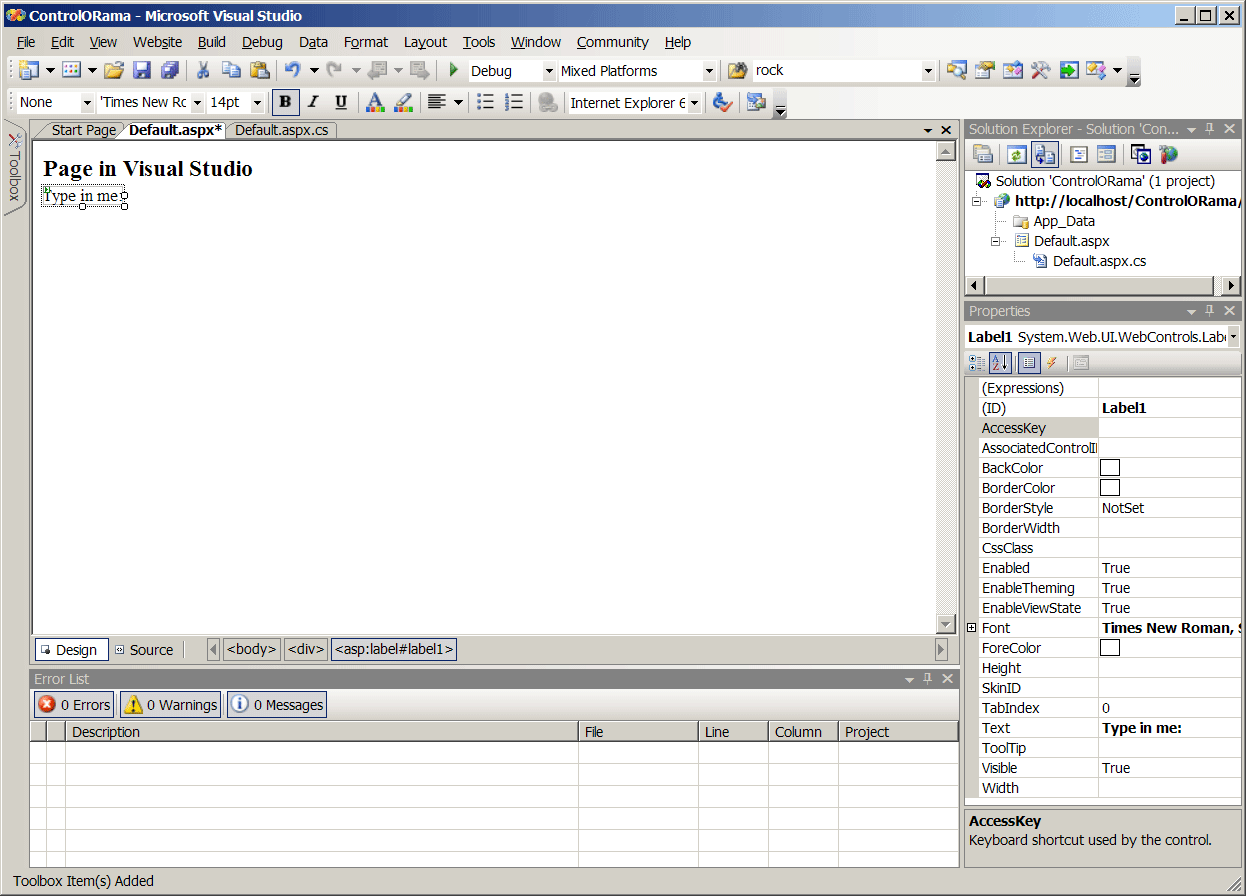
Task: Sort properties alphabetically with A-Z icon
Action: [x=1000, y=363]
